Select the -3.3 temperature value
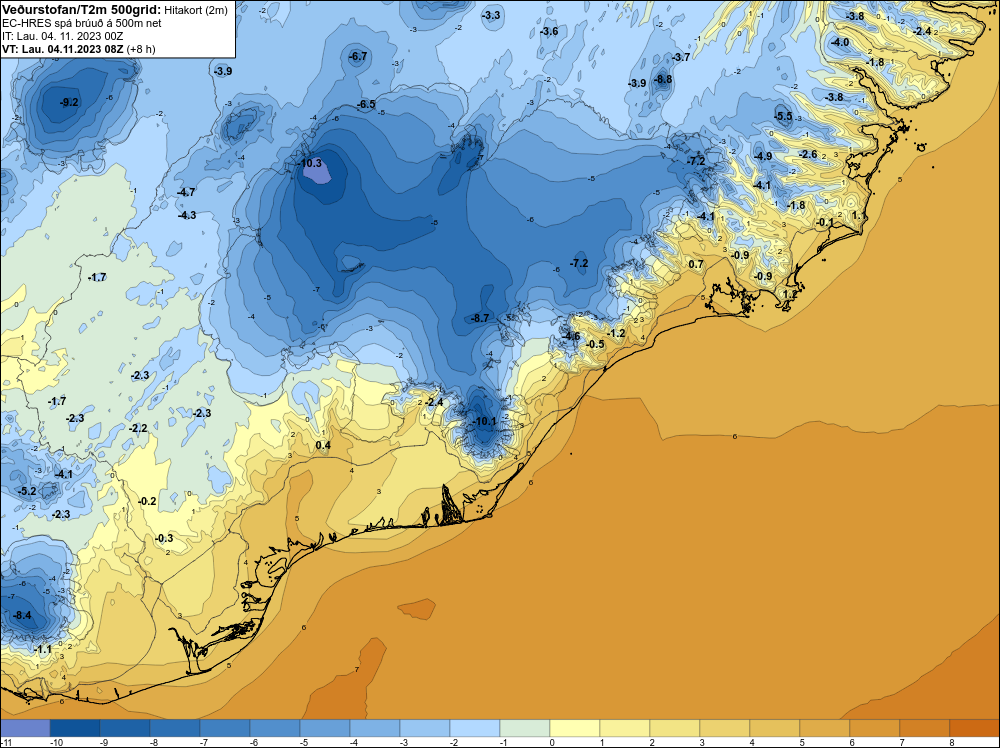Image resolution: width=1000 pixels, height=748 pixels. 491,15
